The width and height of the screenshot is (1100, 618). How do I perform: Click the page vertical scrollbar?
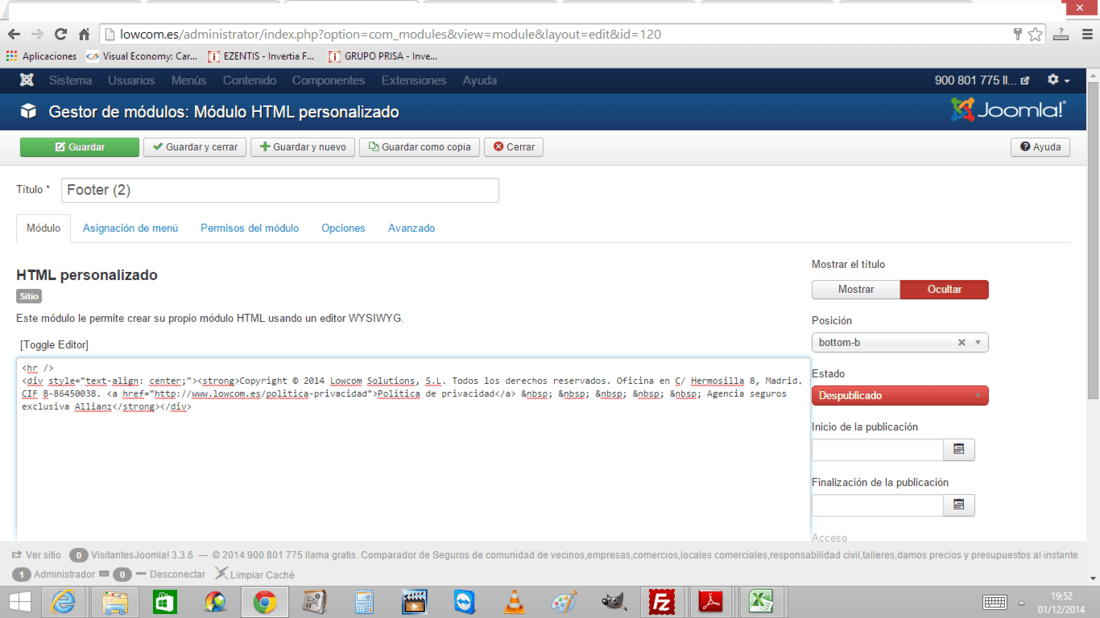(x=1093, y=242)
